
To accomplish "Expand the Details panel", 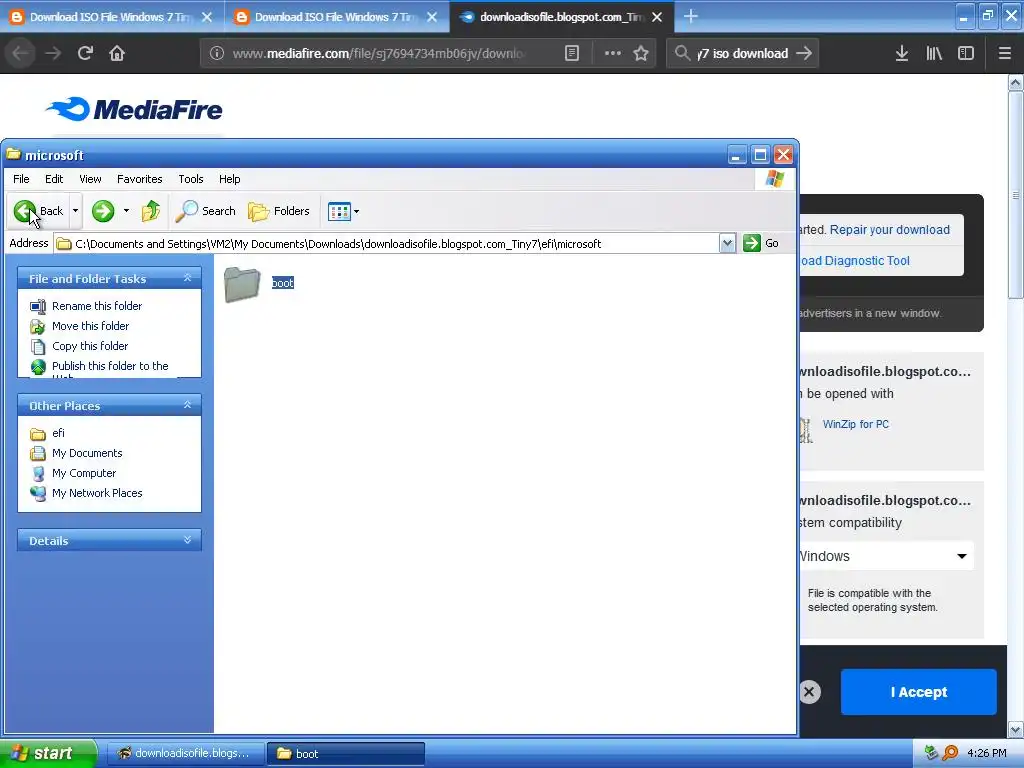I will pyautogui.click(x=187, y=540).
